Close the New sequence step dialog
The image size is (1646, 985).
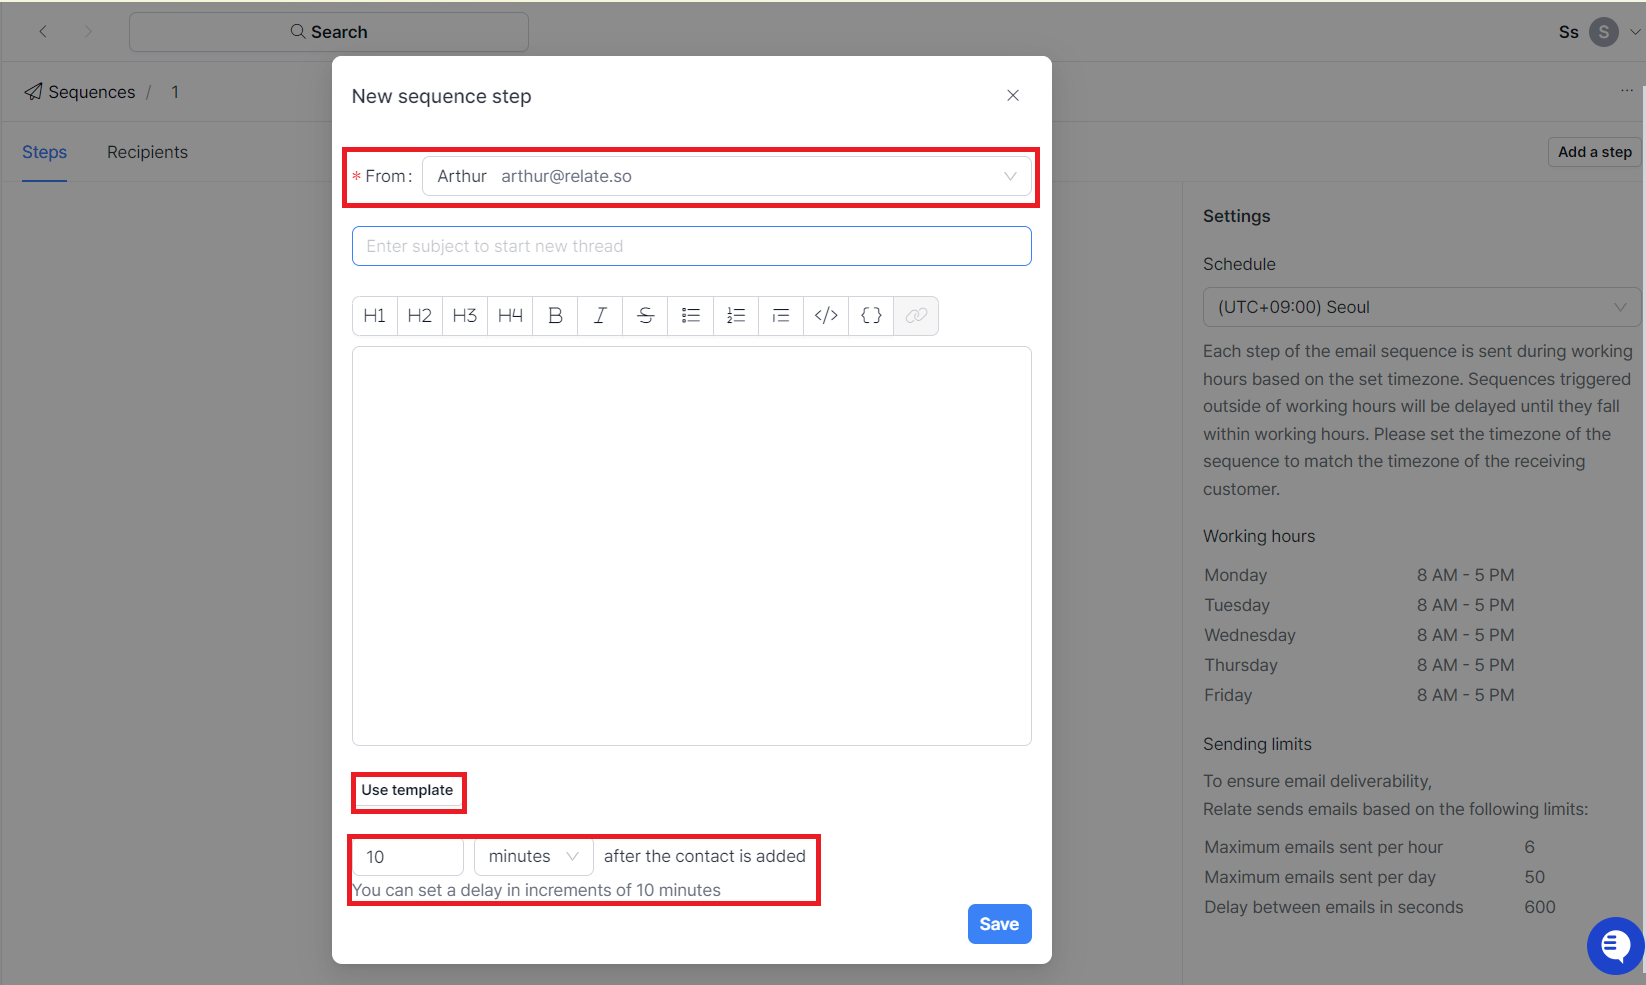pos(1013,95)
